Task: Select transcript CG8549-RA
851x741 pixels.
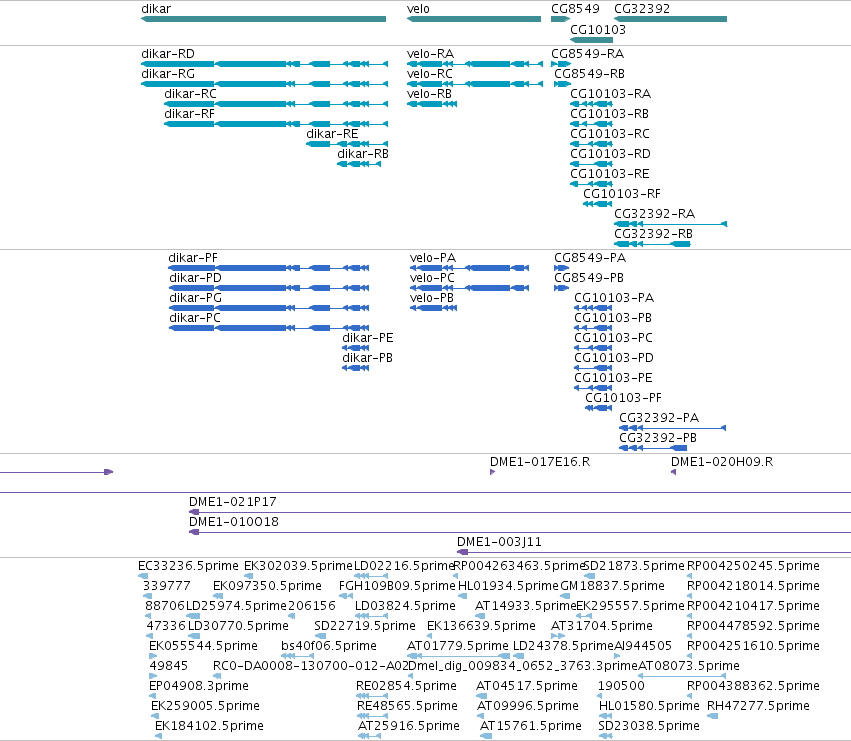Action: [561, 64]
